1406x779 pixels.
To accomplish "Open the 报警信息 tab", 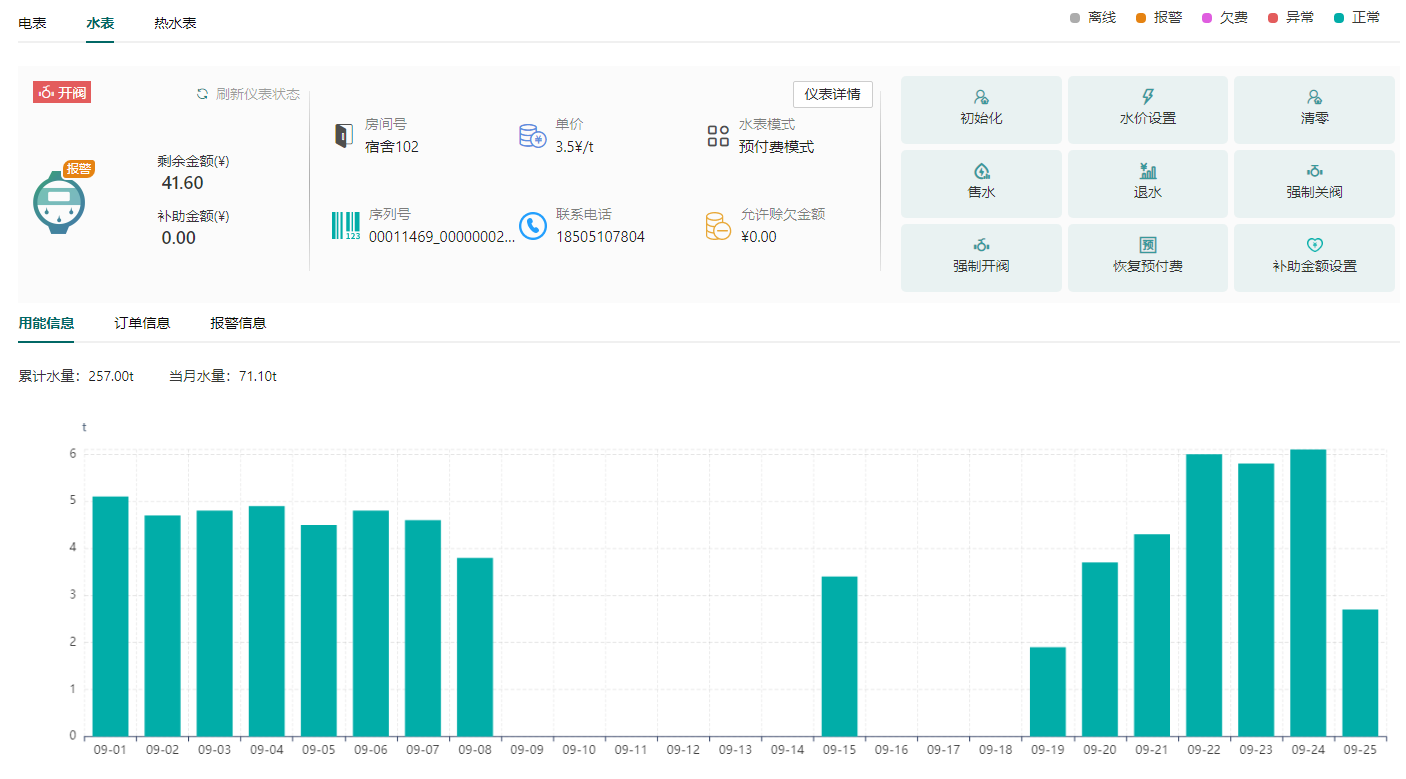I will [x=238, y=323].
